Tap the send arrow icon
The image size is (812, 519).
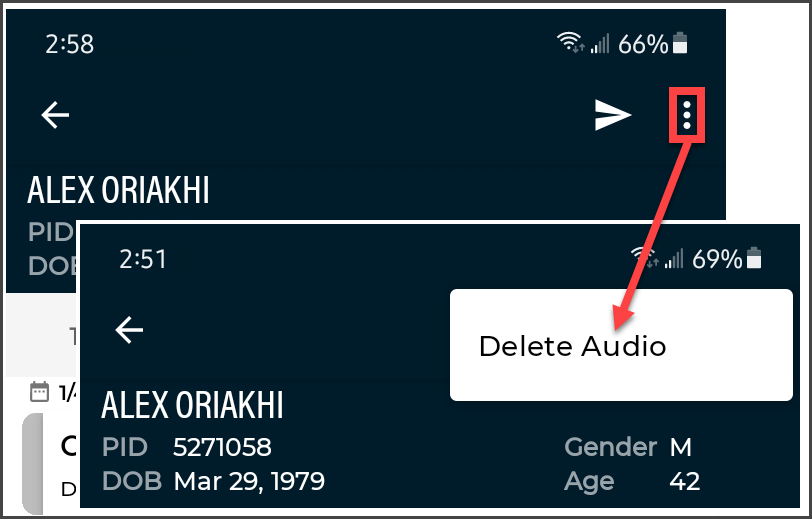pyautogui.click(x=613, y=116)
